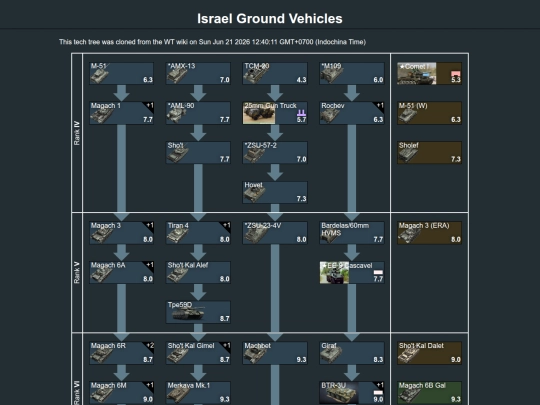Click the cloned-from-WT-wiki timestamp text
Screen dimensions: 540x405
(212, 42)
